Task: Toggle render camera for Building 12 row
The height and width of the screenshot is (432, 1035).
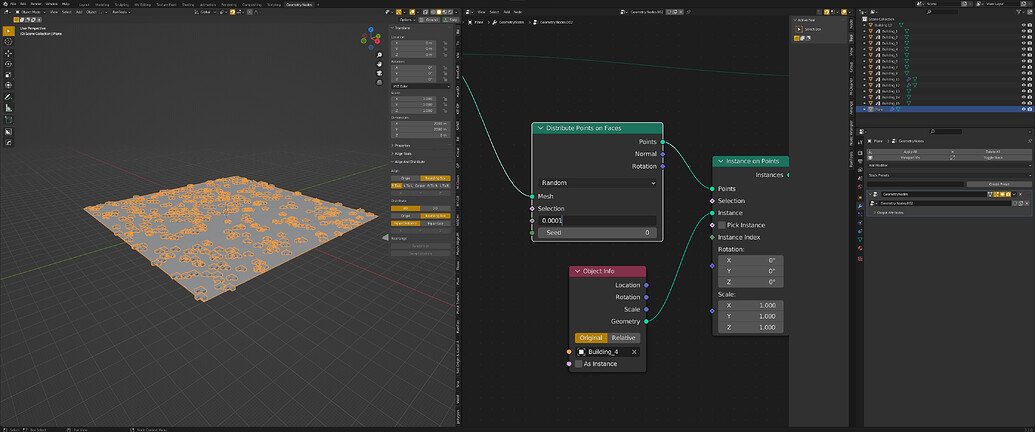Action: 1030,25
